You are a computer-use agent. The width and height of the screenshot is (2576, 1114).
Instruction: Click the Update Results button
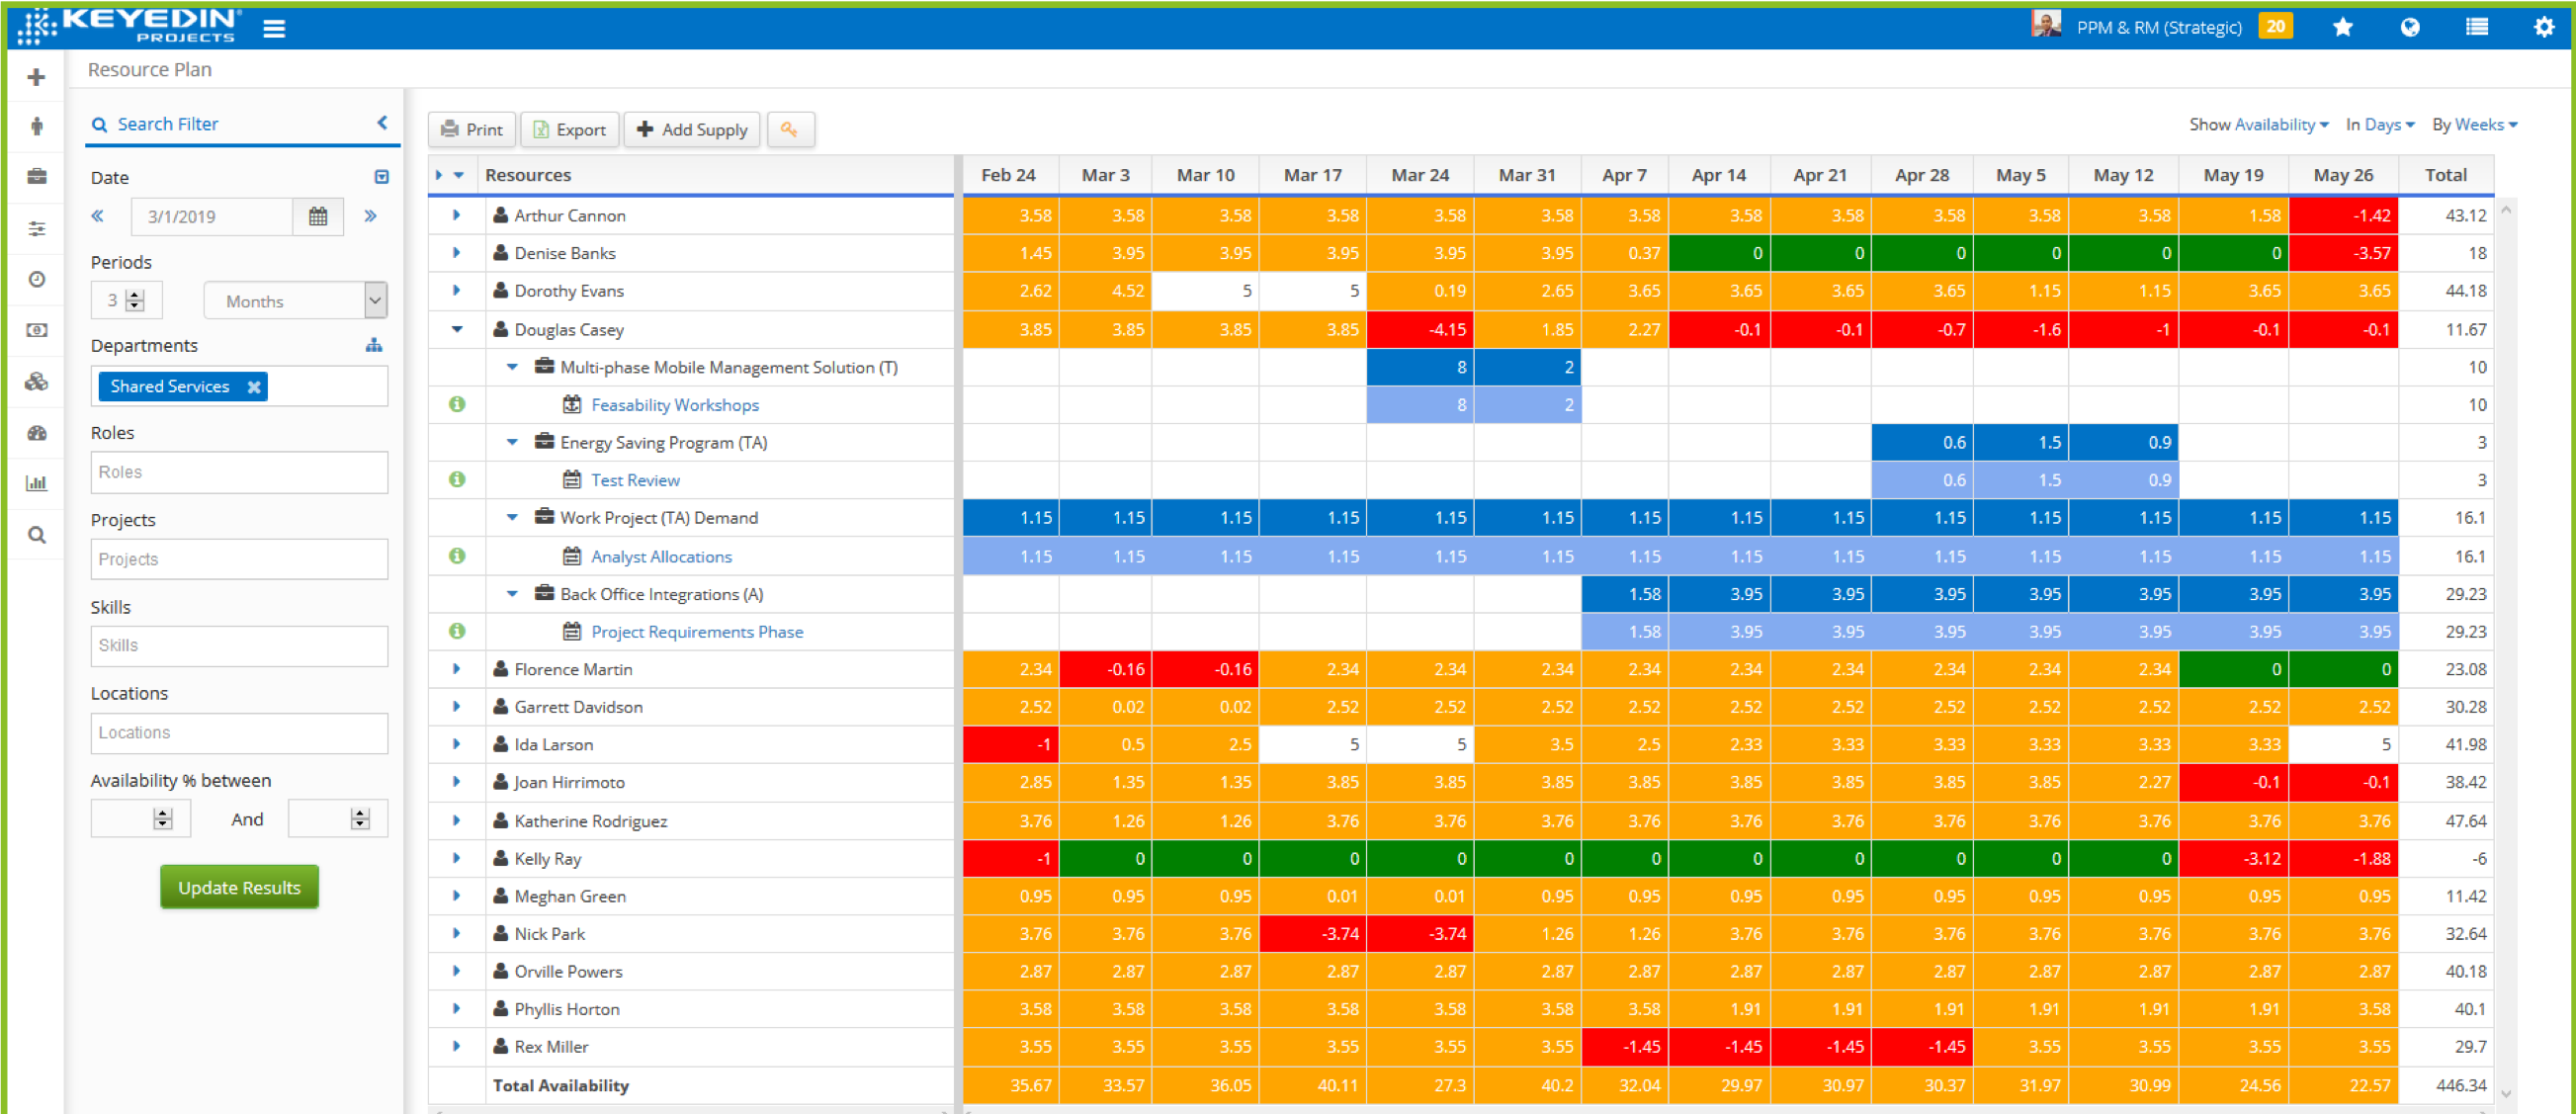pyautogui.click(x=239, y=887)
